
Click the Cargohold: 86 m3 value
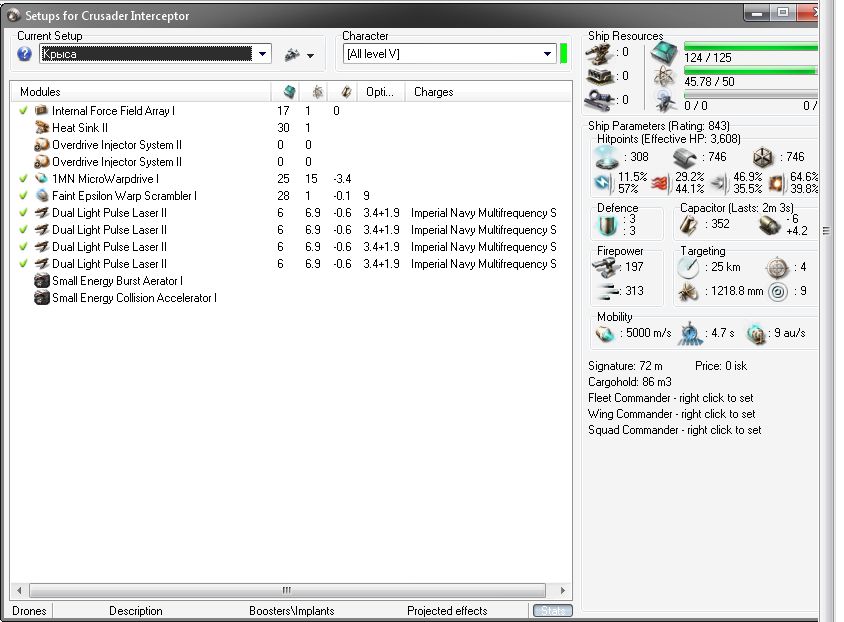coord(630,383)
